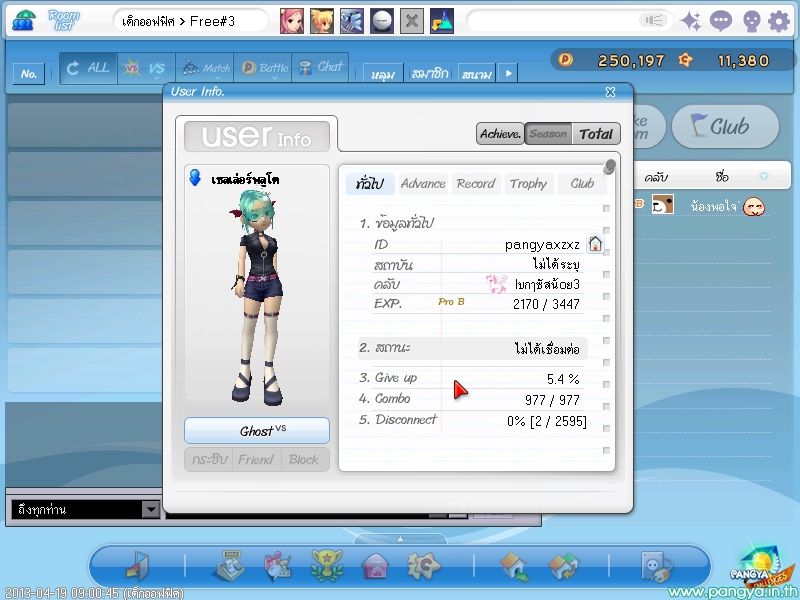Click the หลุม holes sort header
Viewport: 800px width, 600px height.
[x=383, y=74]
